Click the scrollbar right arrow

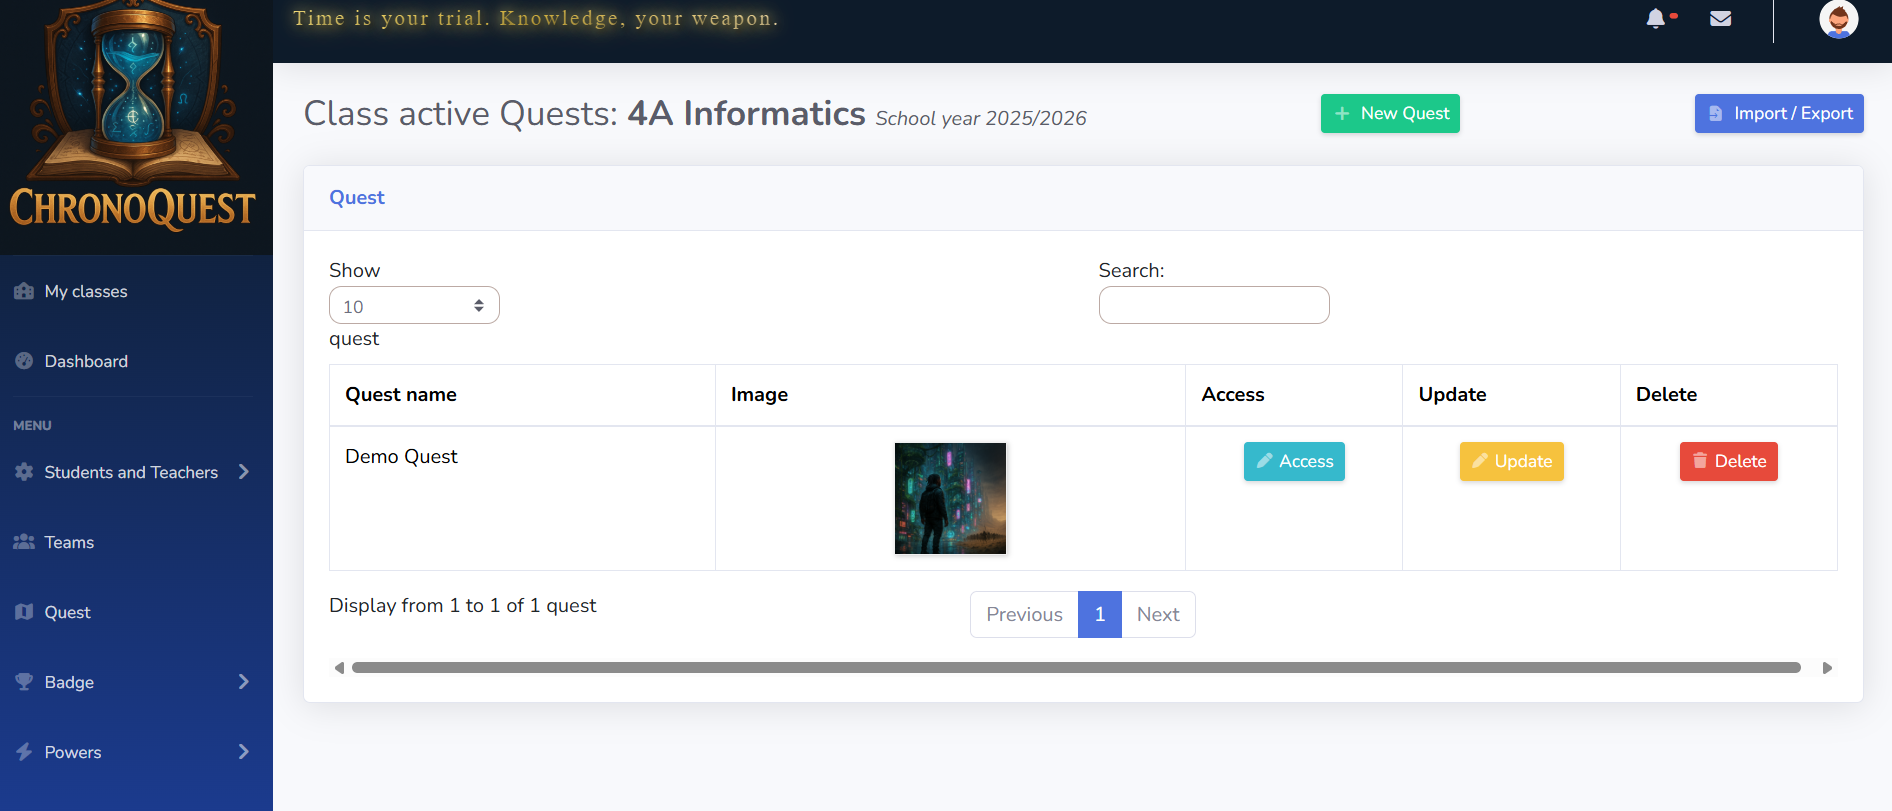pos(1827,667)
